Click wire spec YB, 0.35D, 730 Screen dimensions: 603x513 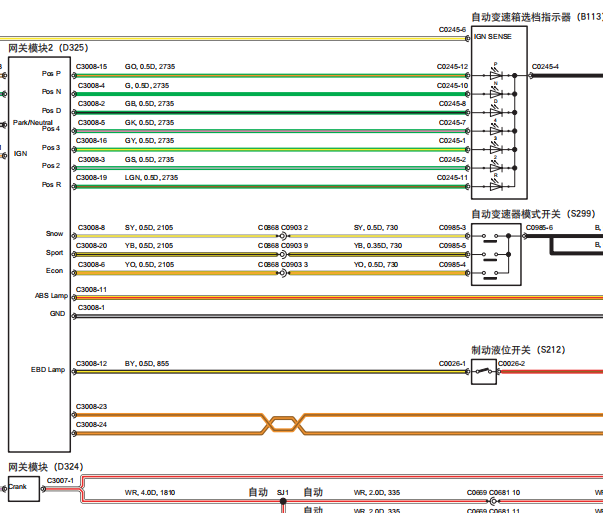click(378, 246)
